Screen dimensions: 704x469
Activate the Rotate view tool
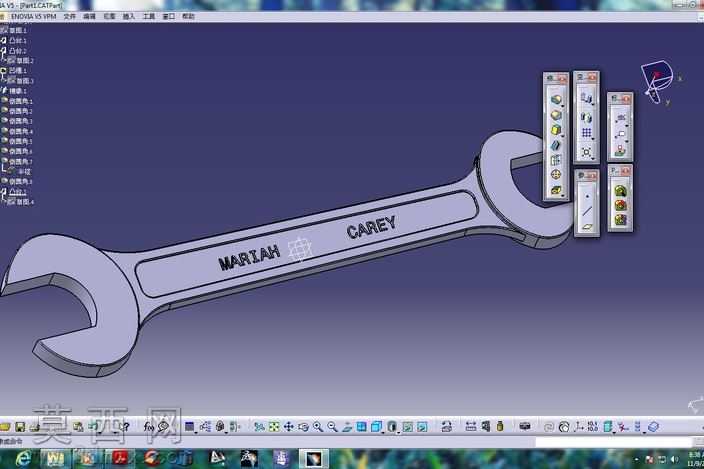click(303, 426)
